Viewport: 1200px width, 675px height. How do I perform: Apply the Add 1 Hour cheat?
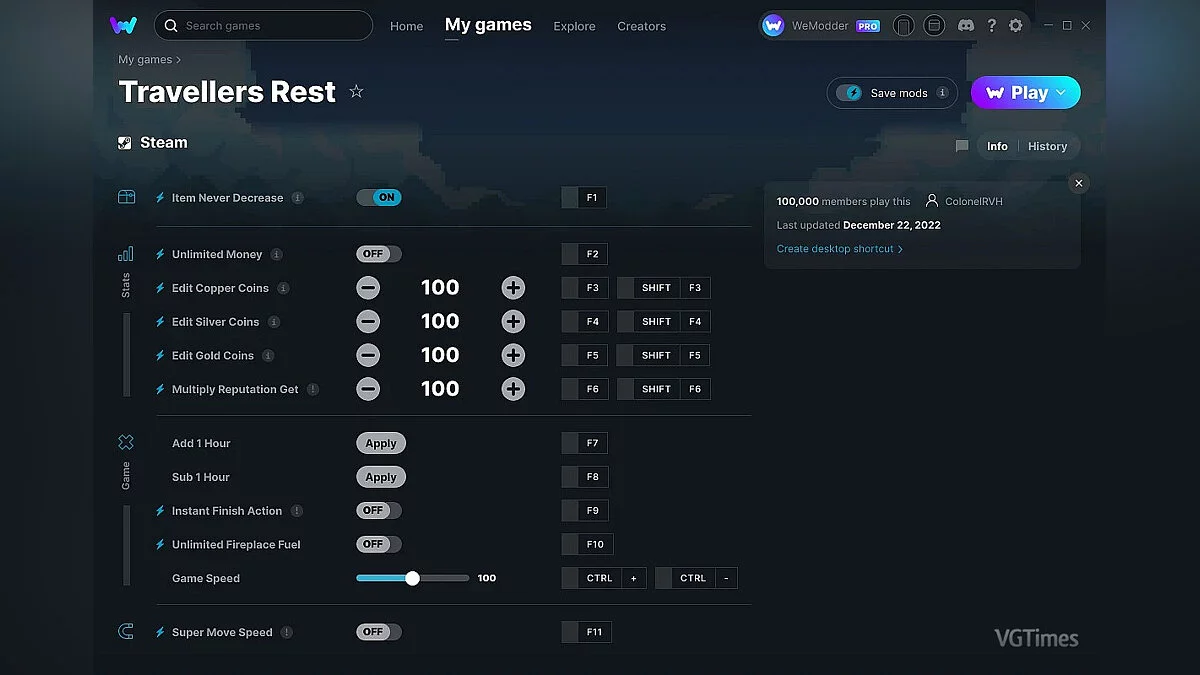tap(381, 444)
